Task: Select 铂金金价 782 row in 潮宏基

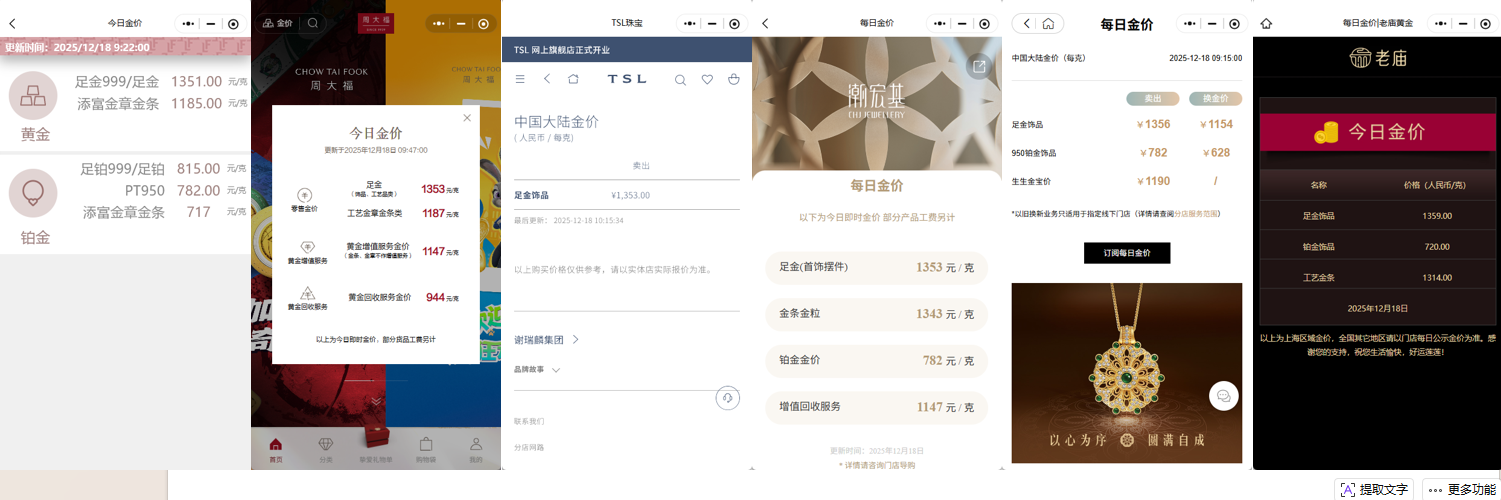Action: tap(877, 360)
